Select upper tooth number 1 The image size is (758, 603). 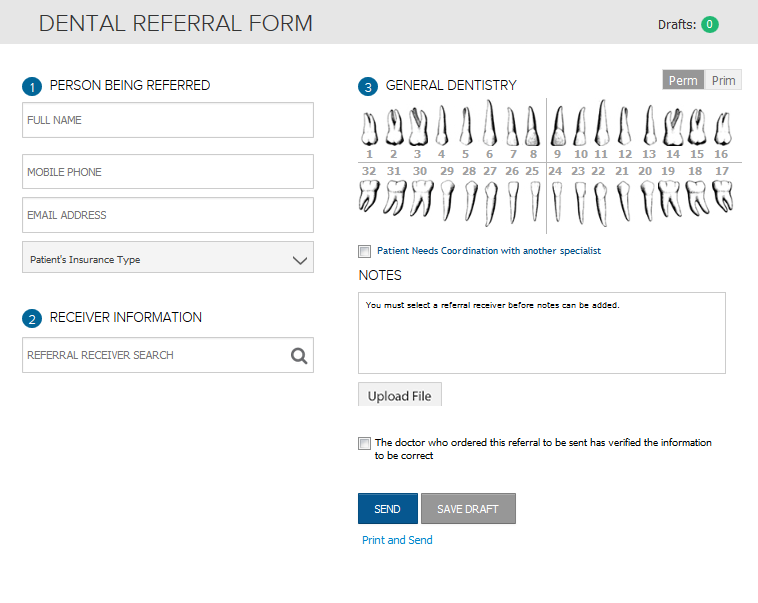click(x=369, y=129)
